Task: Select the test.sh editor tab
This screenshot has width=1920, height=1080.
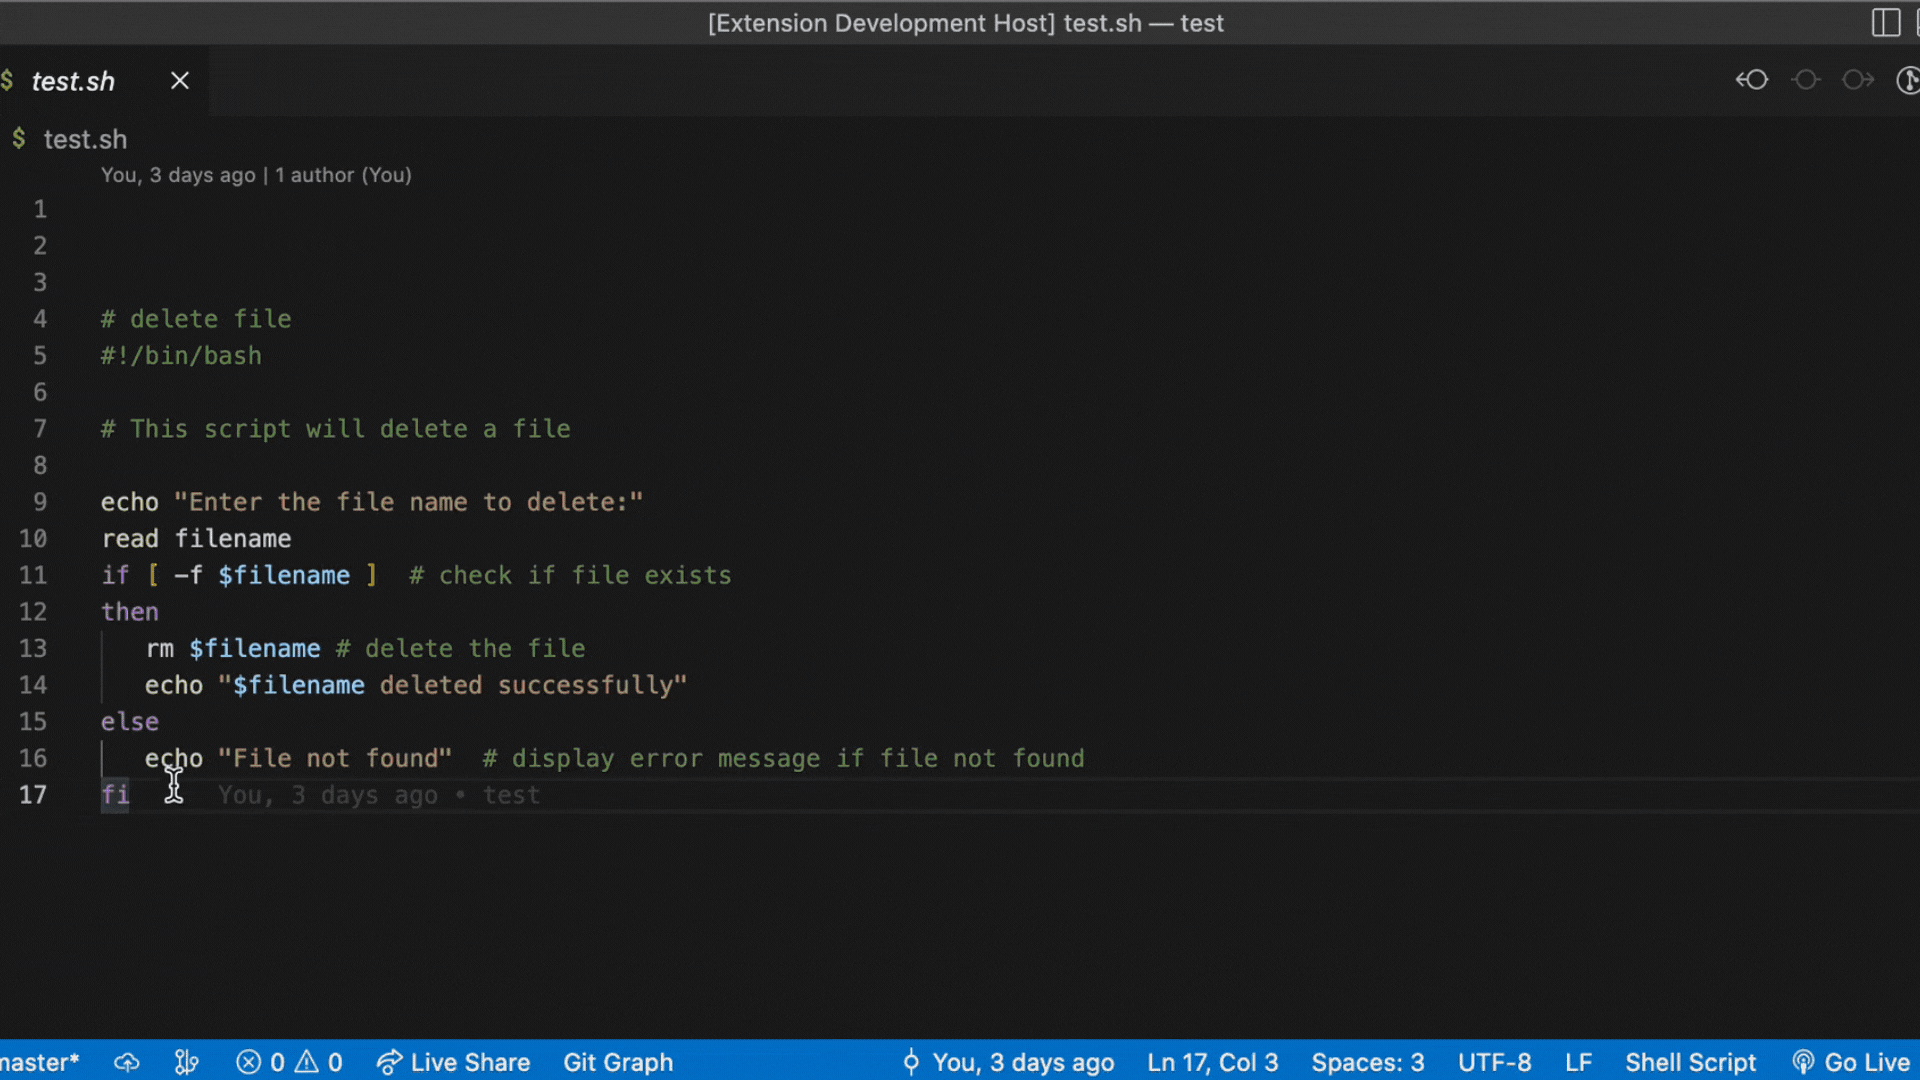Action: click(73, 81)
